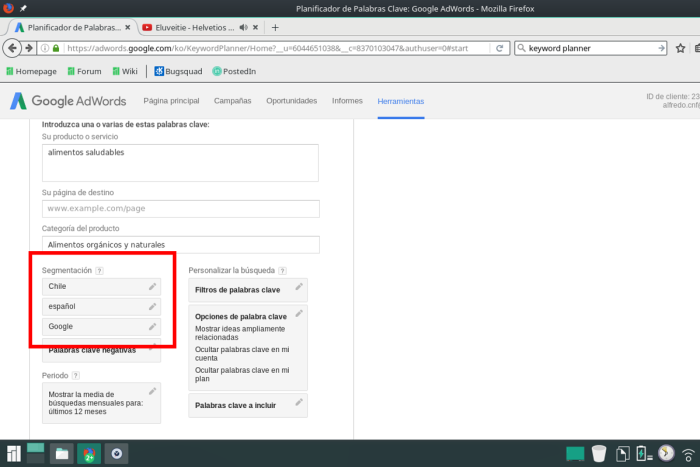Viewport: 700px width, 467px height.
Task: Click the media player taskbar icon
Action: pos(117,454)
